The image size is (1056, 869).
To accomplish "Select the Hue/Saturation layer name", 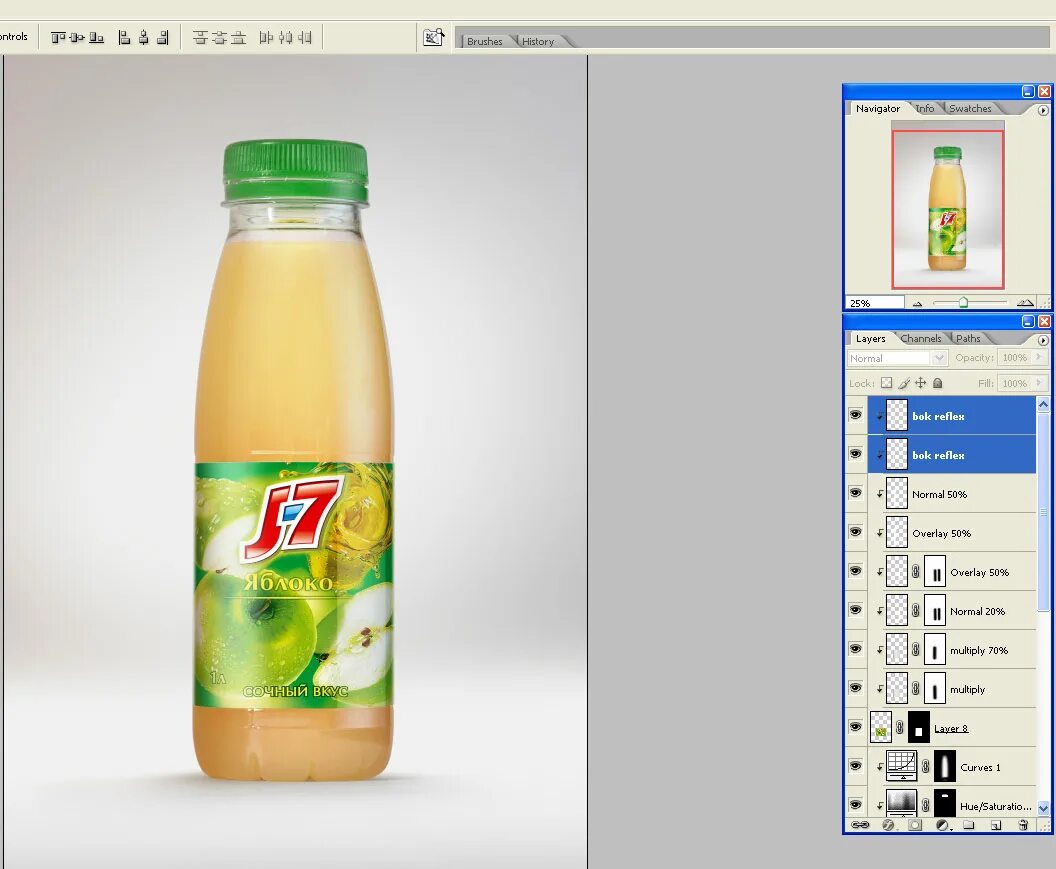I will pyautogui.click(x=995, y=806).
